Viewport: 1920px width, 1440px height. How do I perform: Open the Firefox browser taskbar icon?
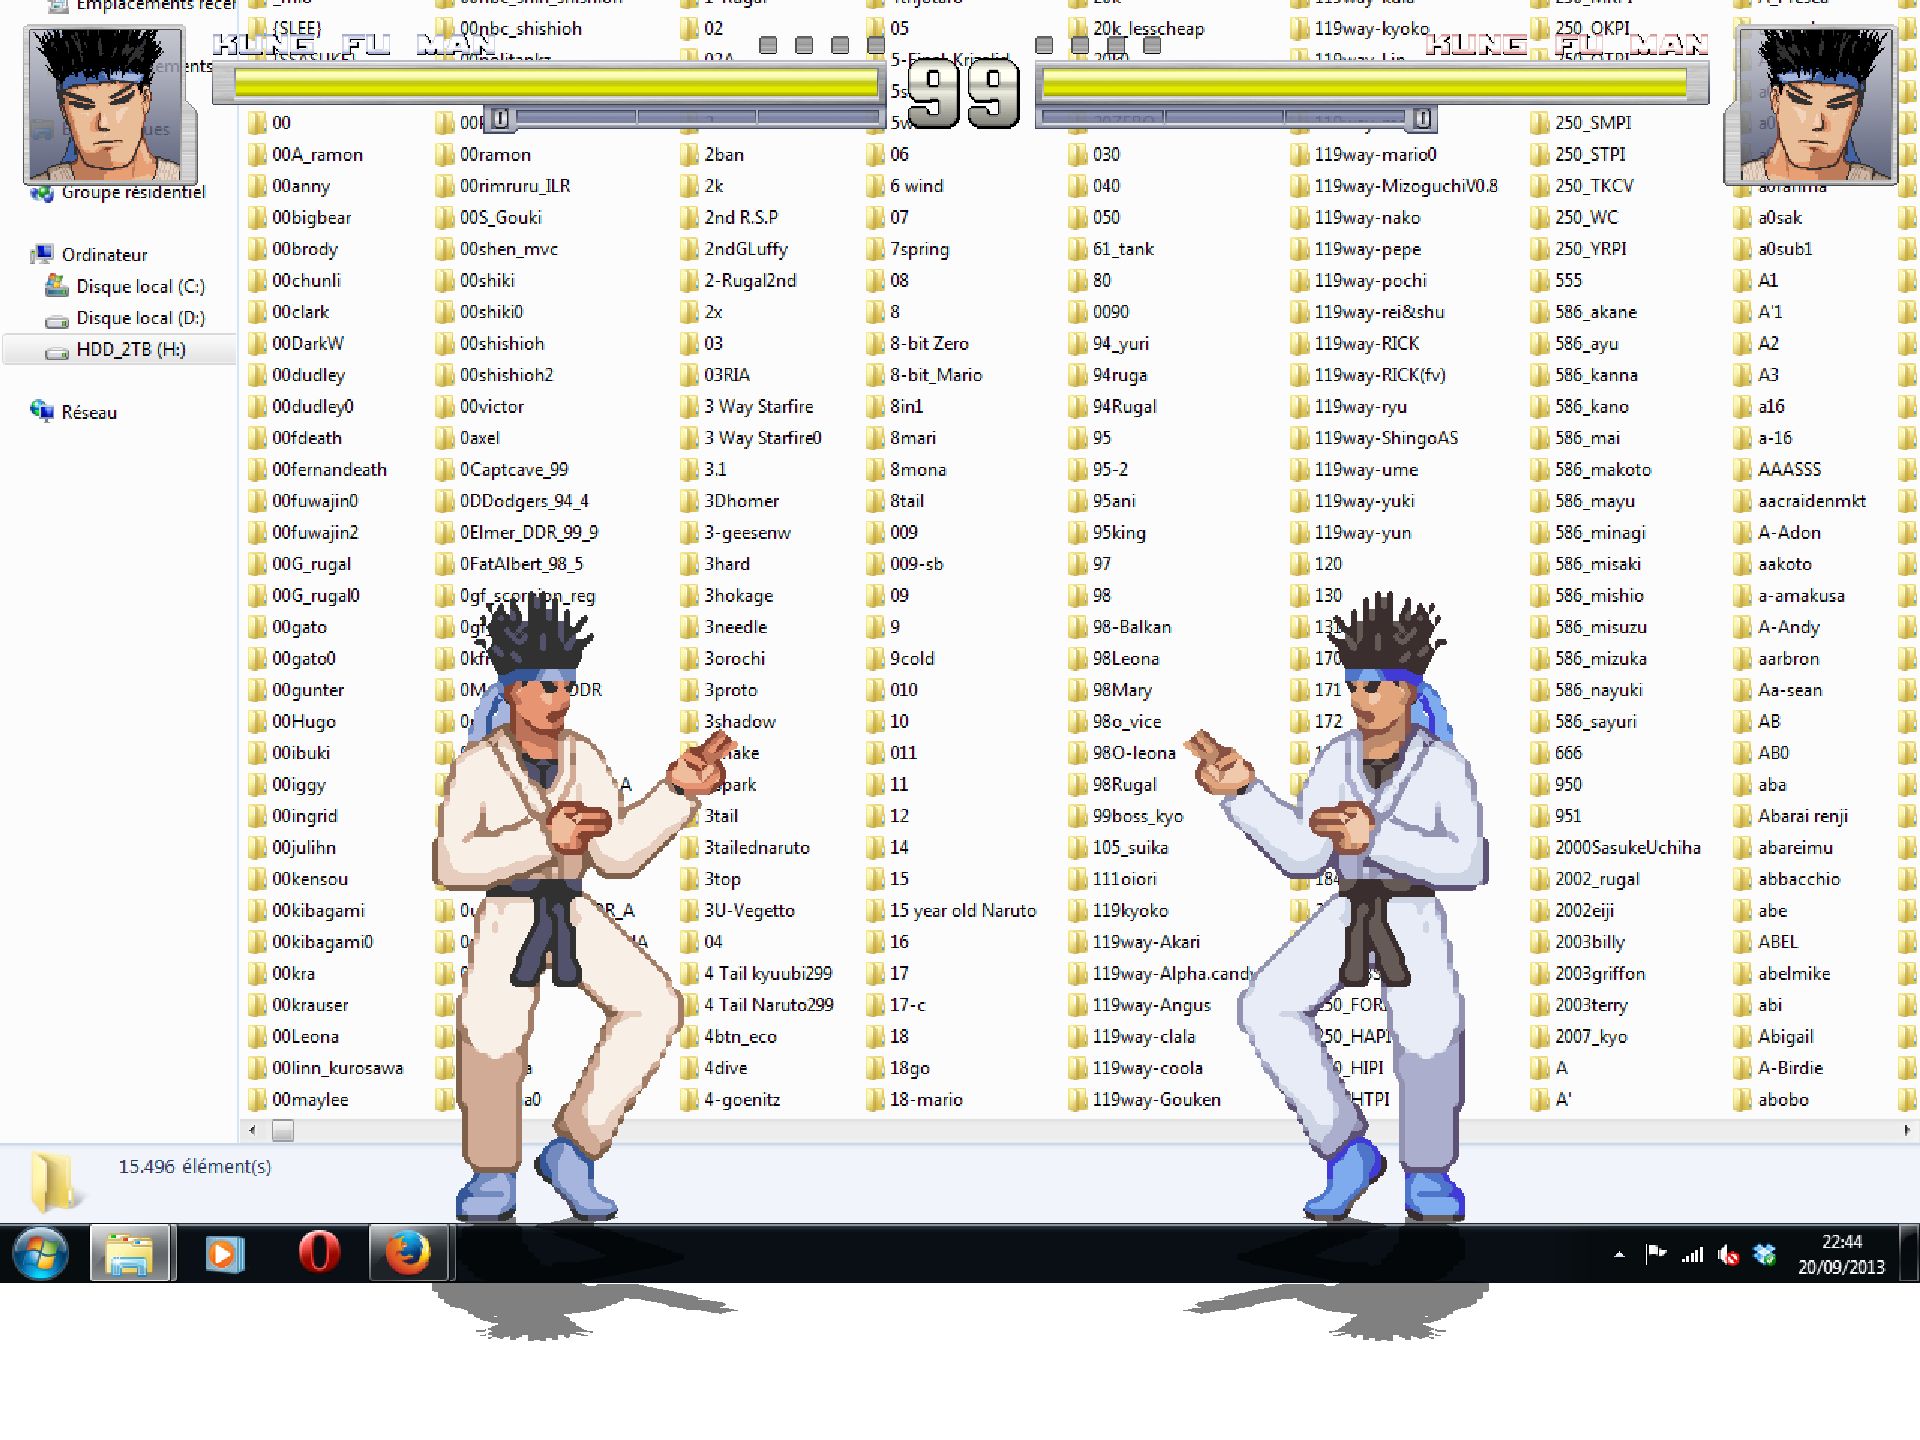tap(409, 1253)
